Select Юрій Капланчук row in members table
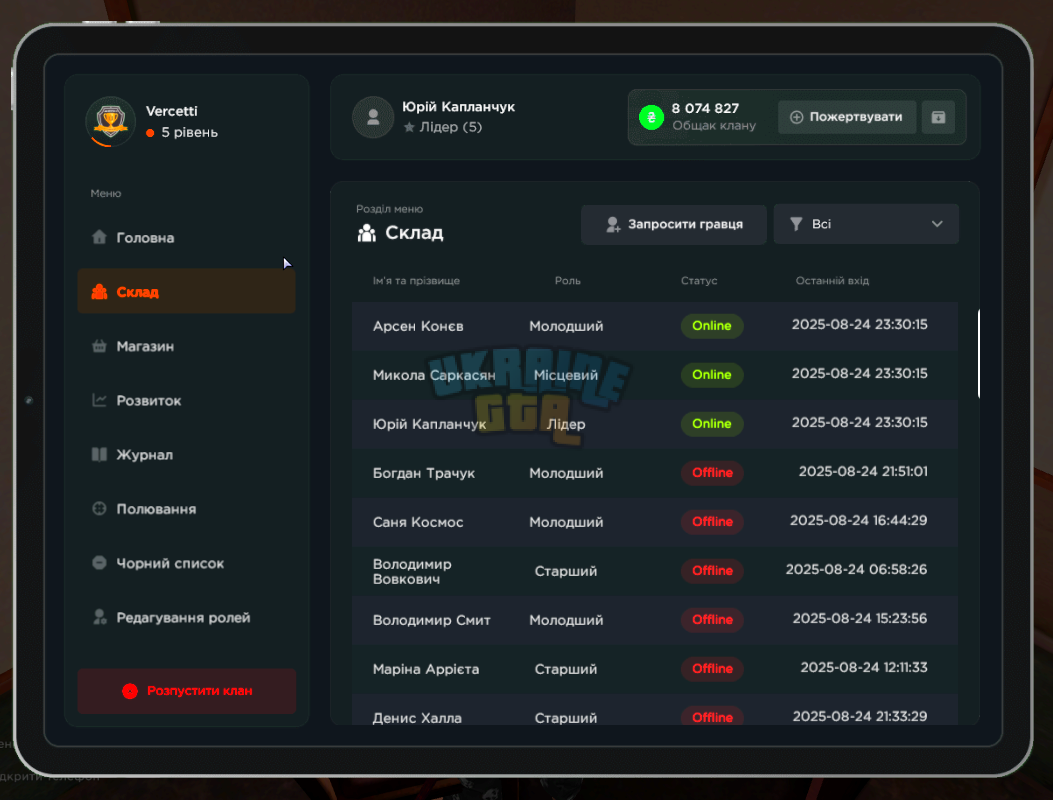1053x800 pixels. click(655, 424)
